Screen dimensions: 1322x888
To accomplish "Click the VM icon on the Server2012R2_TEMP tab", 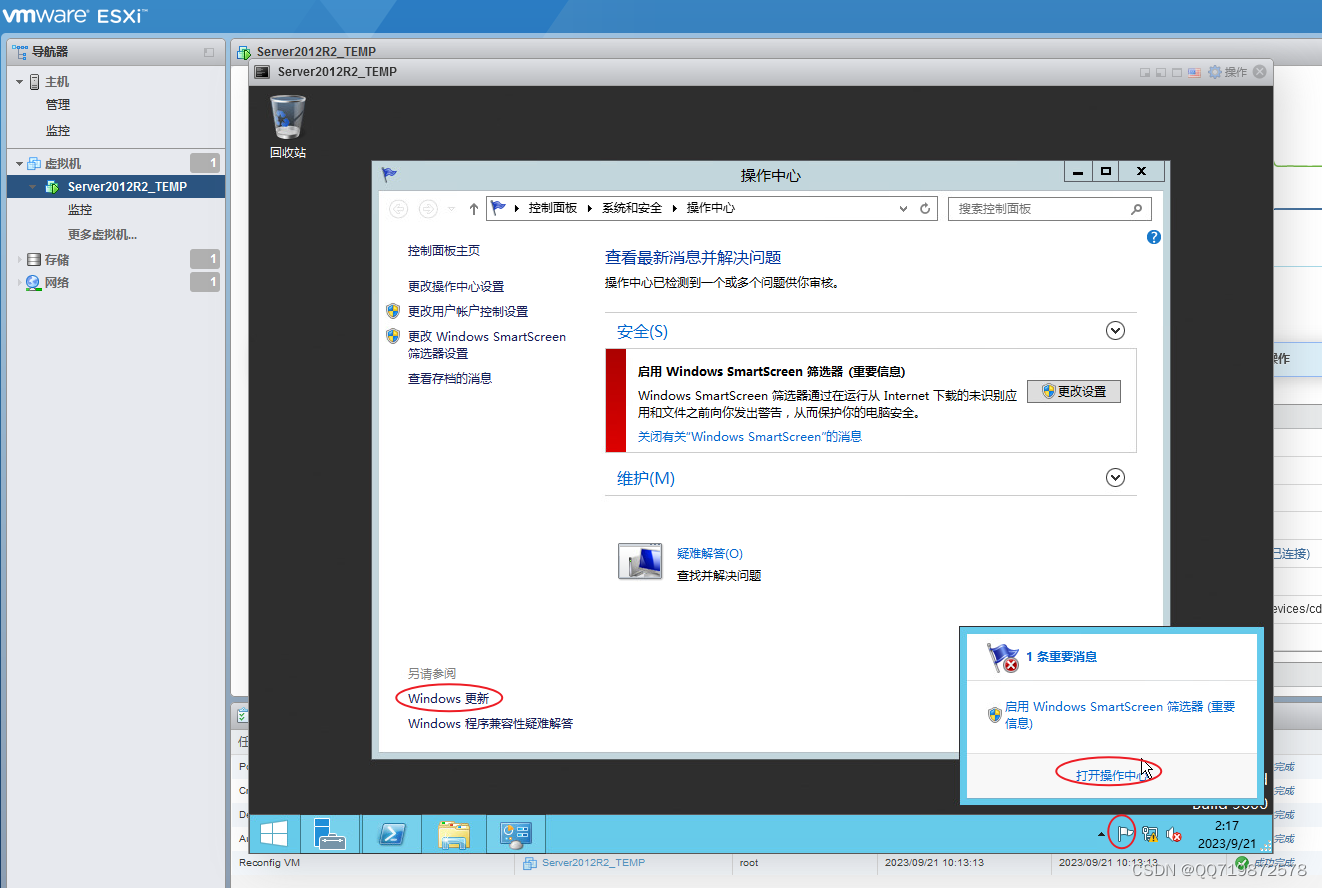I will tap(244, 52).
